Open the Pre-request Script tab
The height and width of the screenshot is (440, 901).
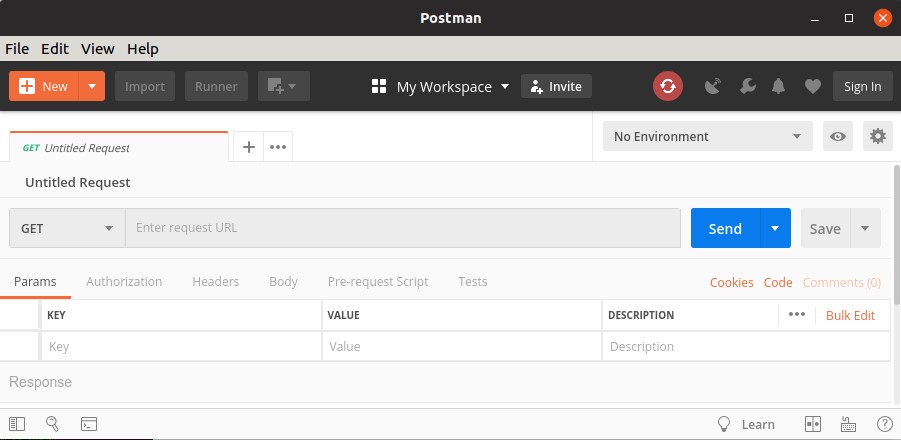coord(378,281)
